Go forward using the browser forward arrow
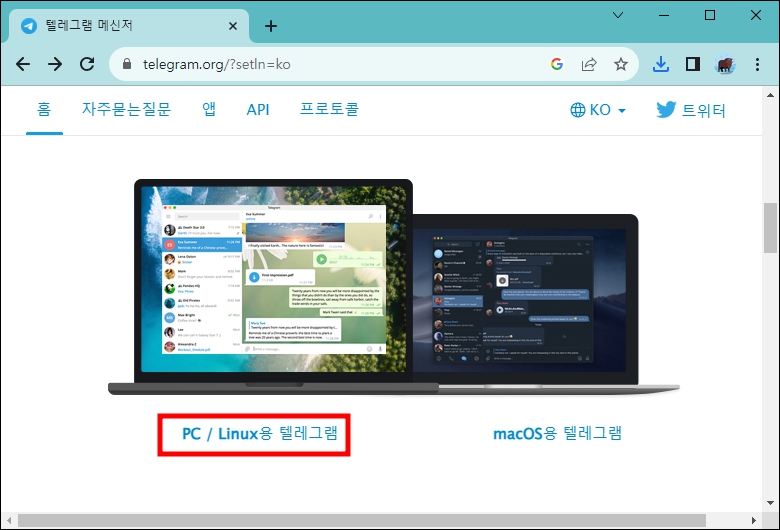 click(x=55, y=64)
